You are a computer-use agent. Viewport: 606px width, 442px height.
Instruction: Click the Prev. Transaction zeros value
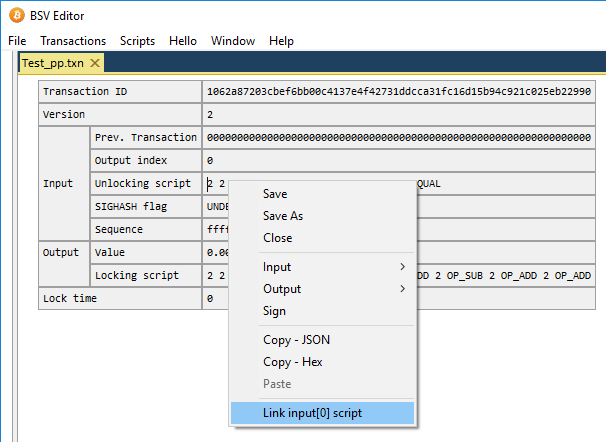[398, 138]
